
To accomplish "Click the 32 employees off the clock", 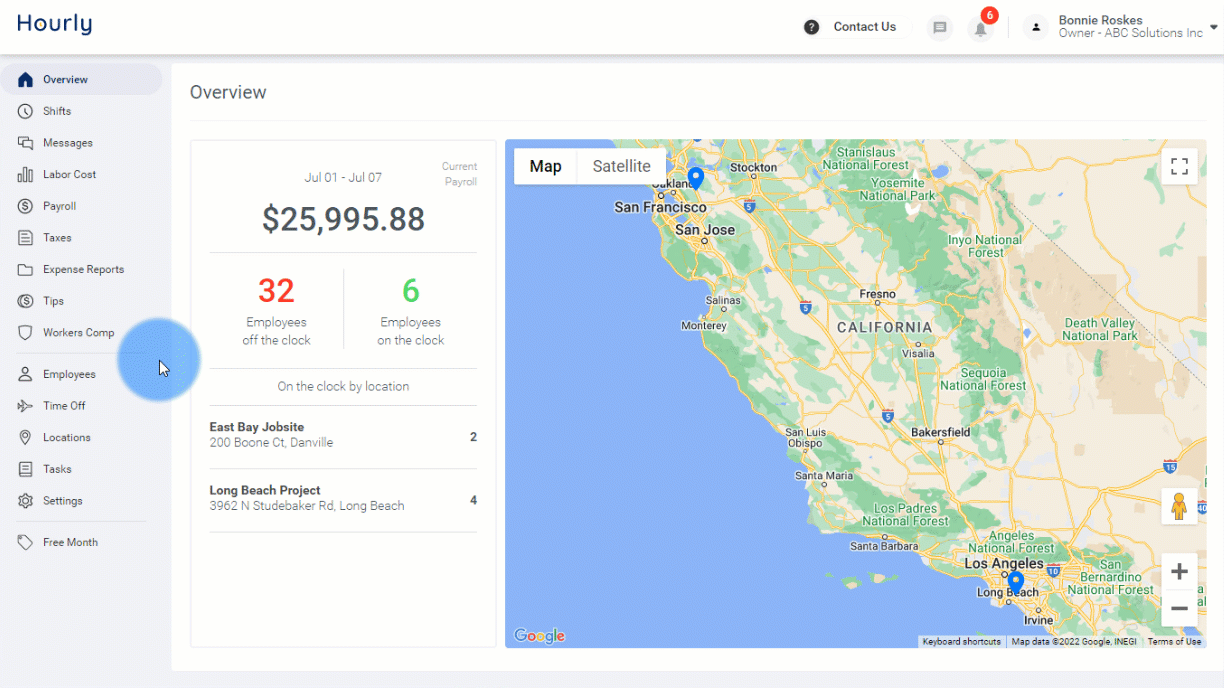I will pyautogui.click(x=276, y=291).
